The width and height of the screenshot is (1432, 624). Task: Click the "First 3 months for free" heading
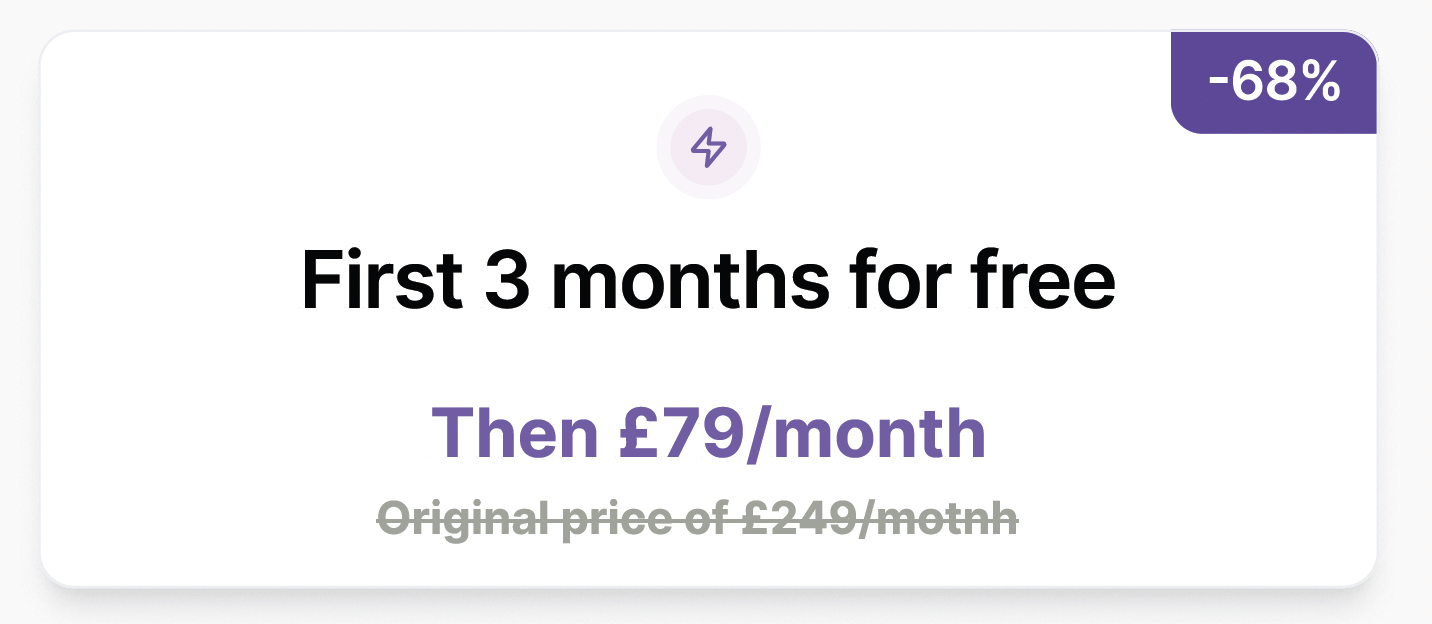pos(708,280)
